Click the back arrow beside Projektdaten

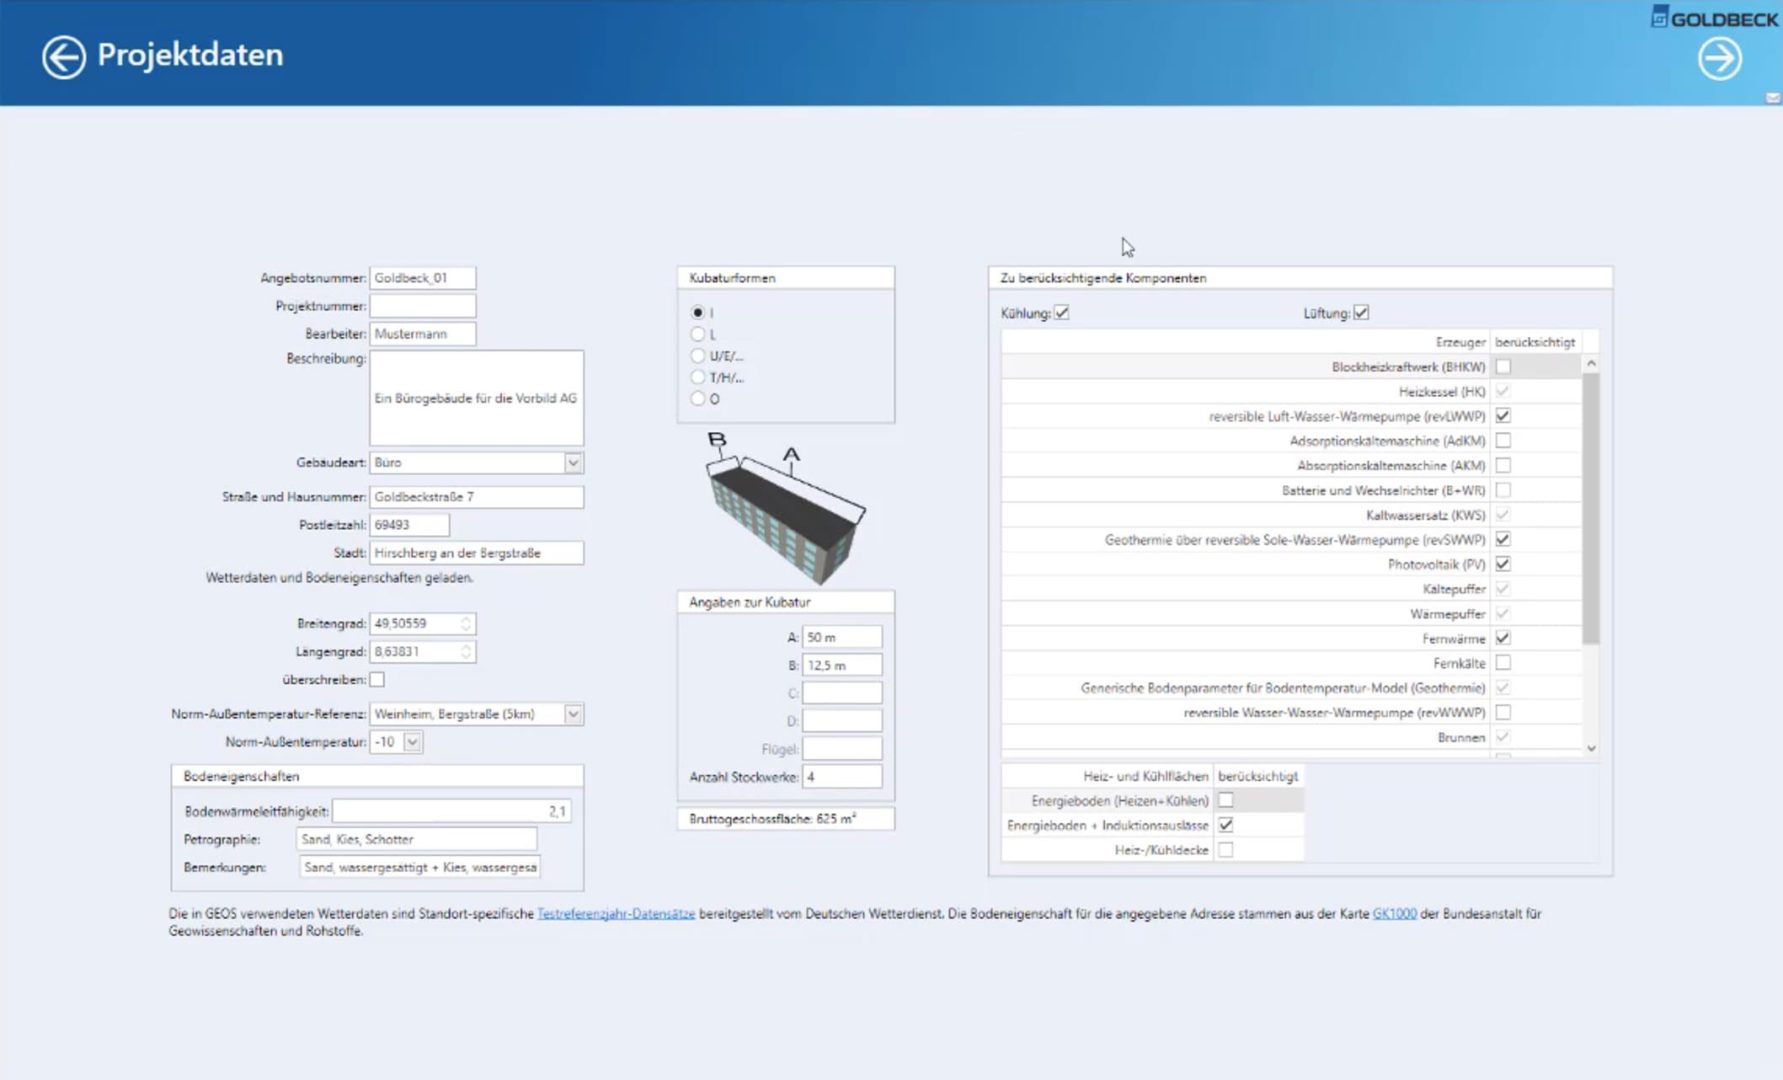(63, 57)
